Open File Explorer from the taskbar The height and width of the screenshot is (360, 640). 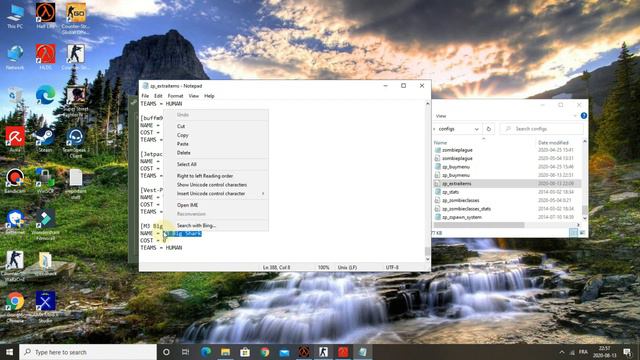coord(225,352)
